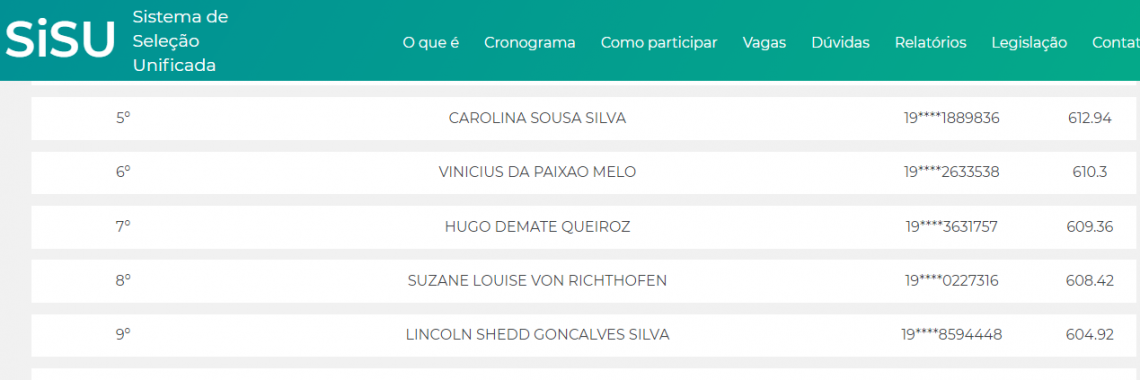Screen dimensions: 1140x380
Task: Select the row for Vinicius da Paixao Melo
Action: point(582,173)
